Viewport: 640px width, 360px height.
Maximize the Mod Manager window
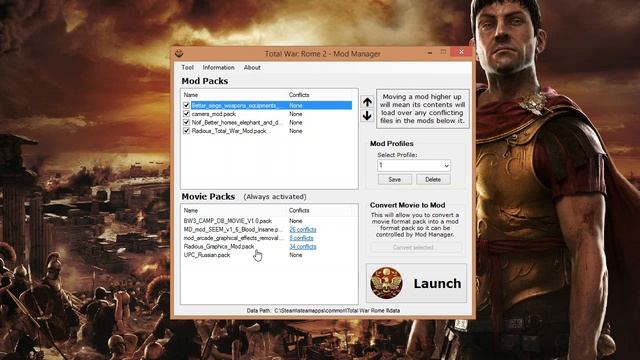coord(443,52)
